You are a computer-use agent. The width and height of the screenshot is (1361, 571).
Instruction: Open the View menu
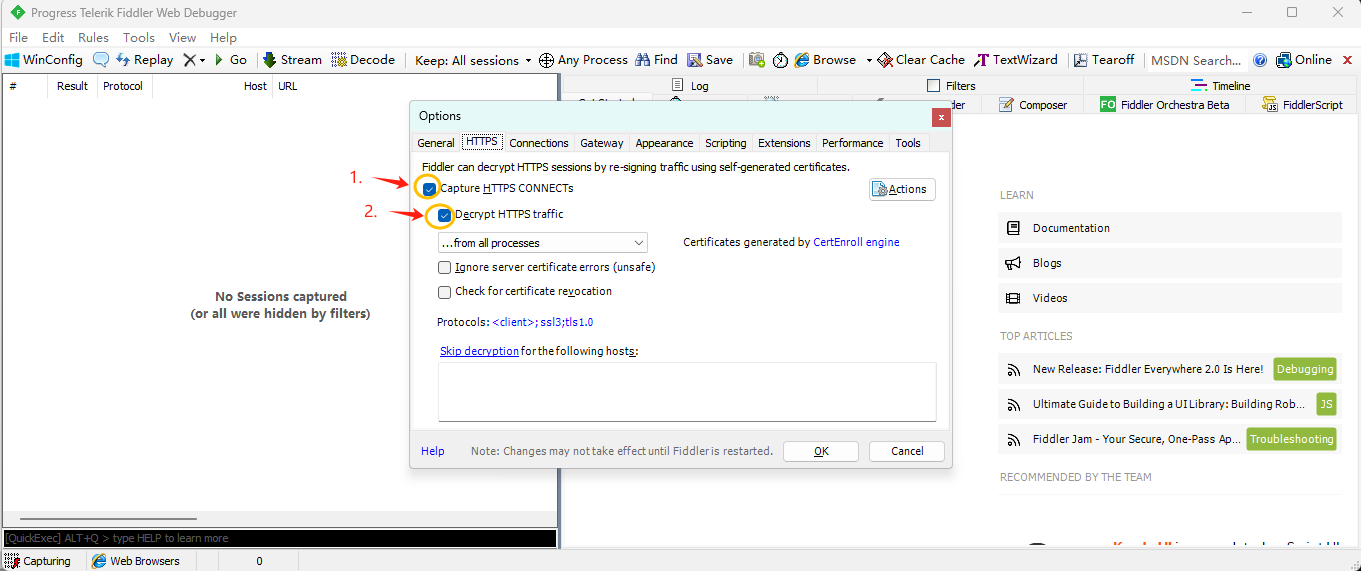tap(183, 37)
